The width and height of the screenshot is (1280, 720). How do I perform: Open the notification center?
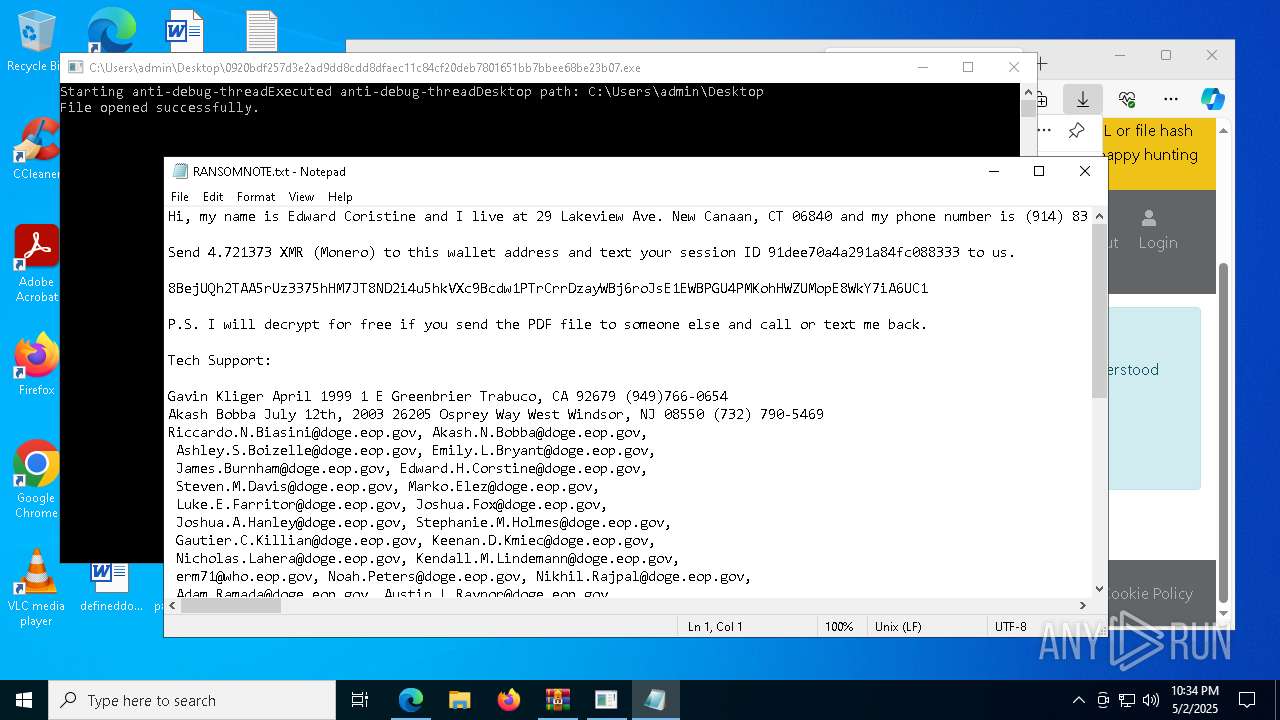point(1247,700)
